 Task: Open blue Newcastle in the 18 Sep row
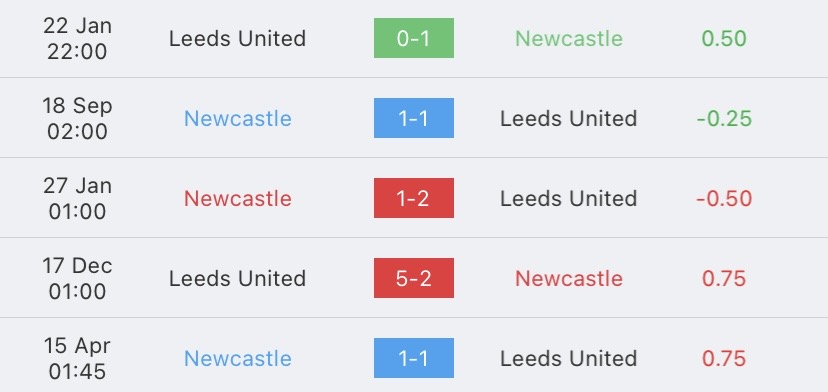pyautogui.click(x=238, y=118)
